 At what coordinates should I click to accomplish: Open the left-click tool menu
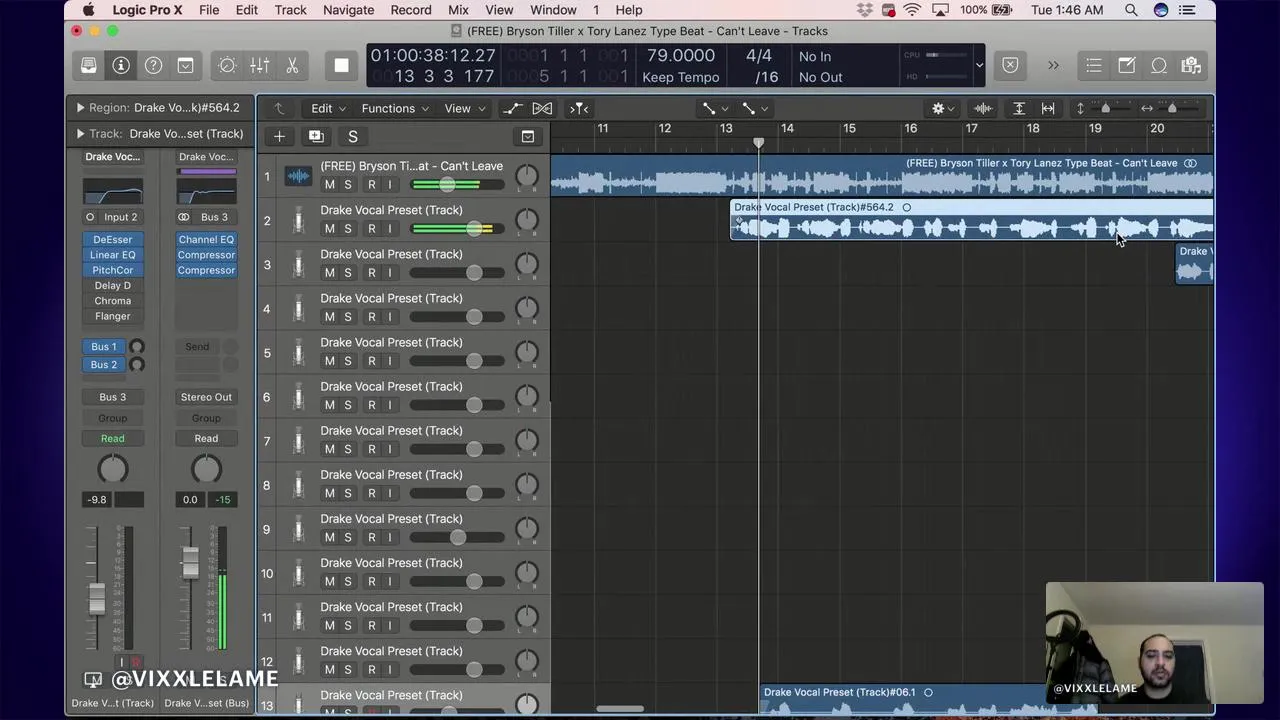click(x=714, y=108)
